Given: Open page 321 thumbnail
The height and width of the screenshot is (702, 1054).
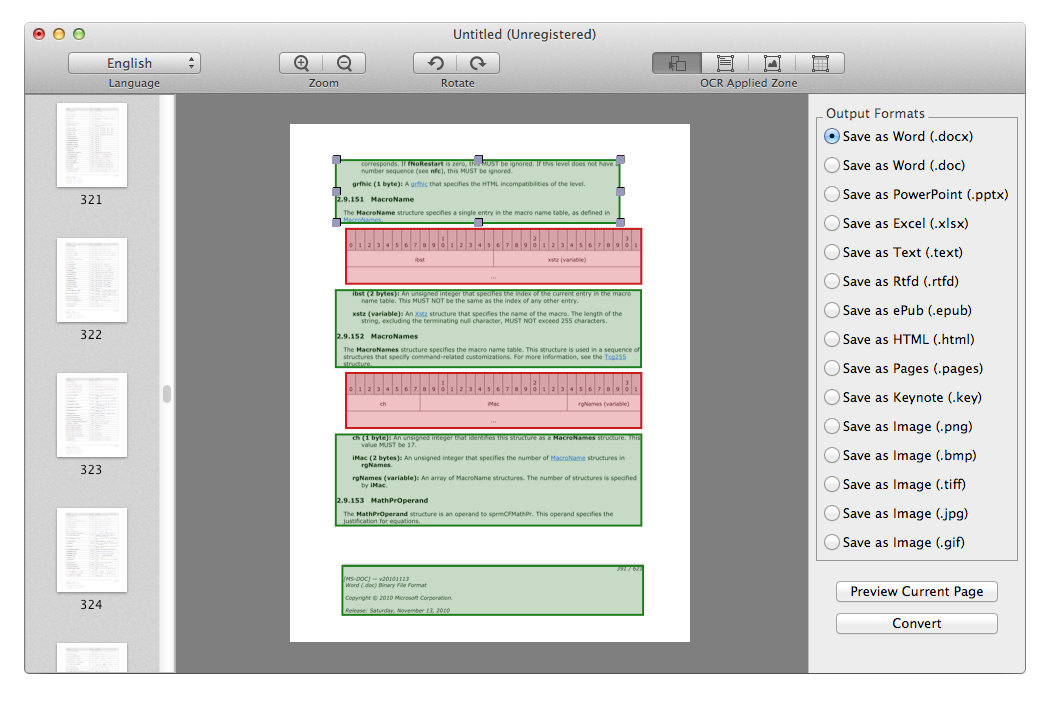Looking at the screenshot, I should tap(92, 145).
